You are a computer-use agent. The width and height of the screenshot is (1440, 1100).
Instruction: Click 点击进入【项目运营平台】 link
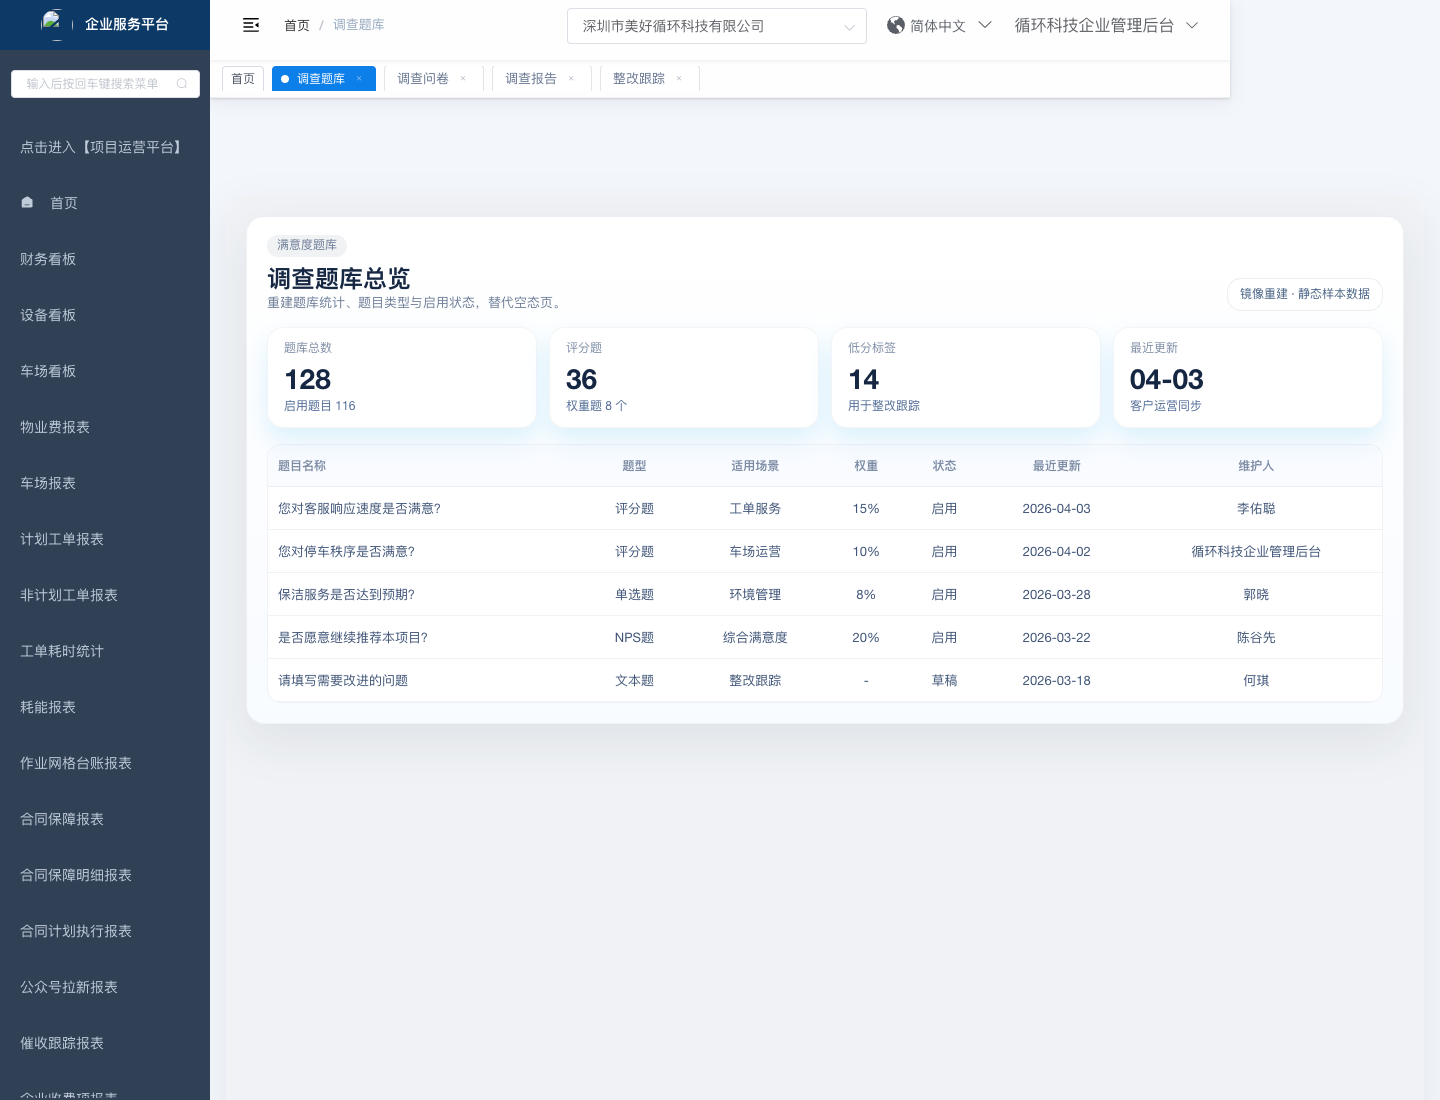point(103,147)
